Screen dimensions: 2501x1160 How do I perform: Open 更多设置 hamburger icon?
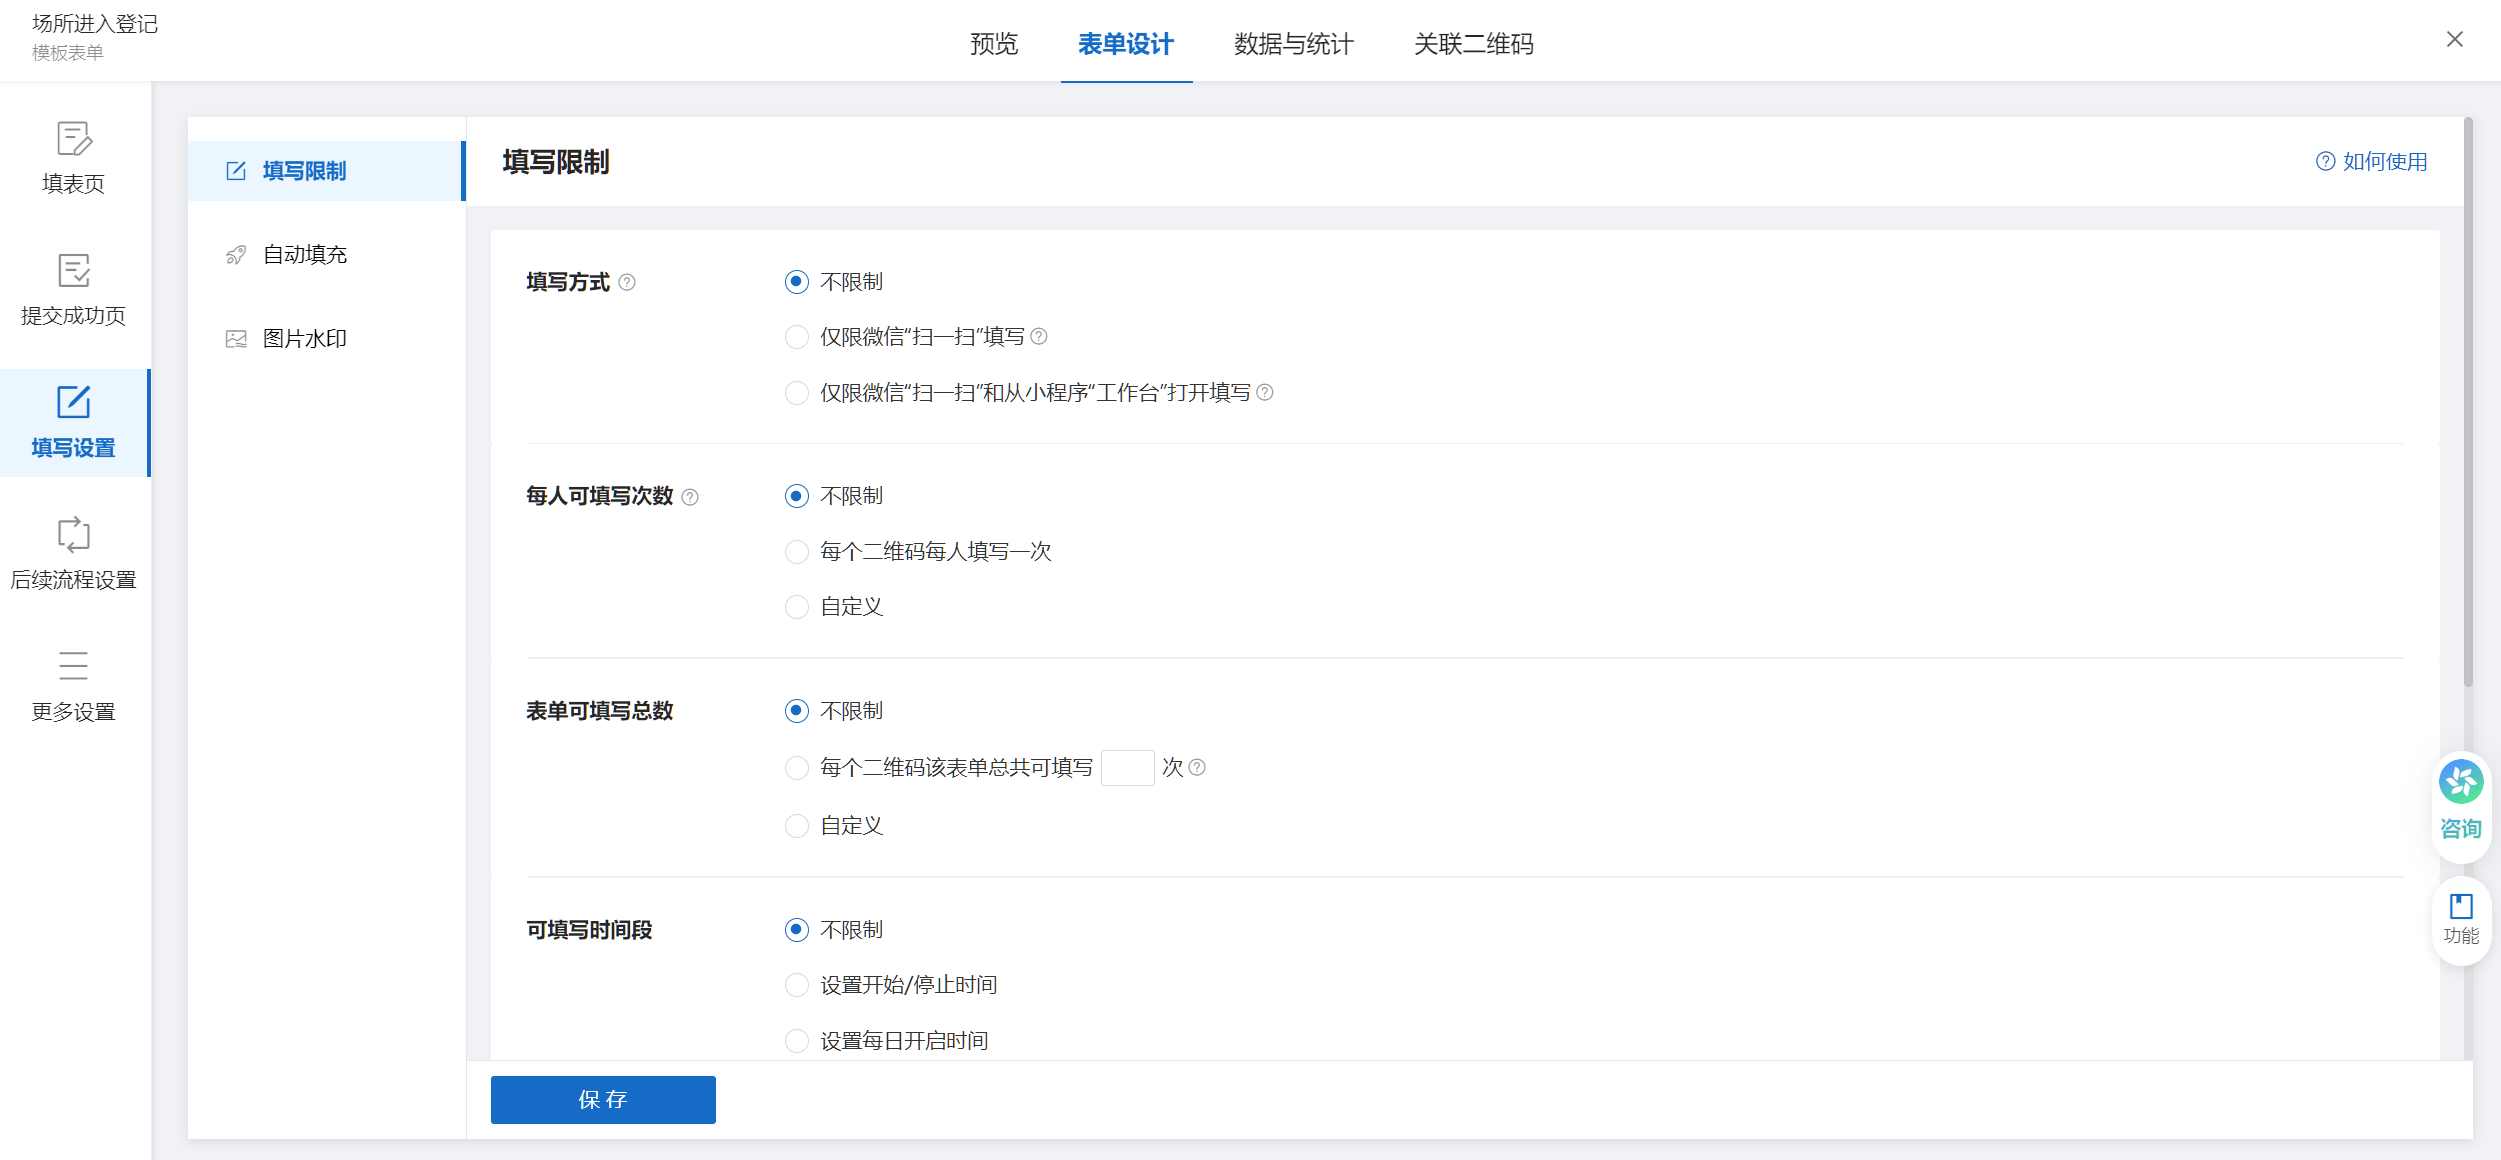coord(73,666)
